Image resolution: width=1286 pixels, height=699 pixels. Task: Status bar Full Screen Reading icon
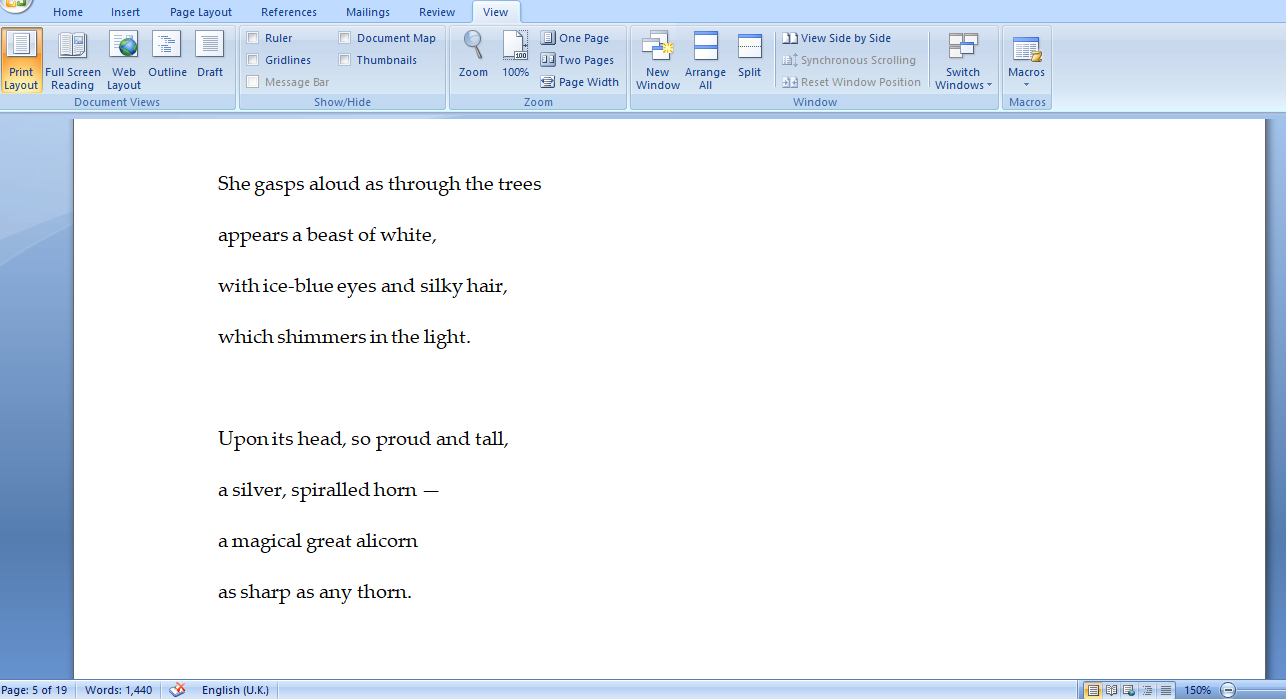(x=1111, y=690)
